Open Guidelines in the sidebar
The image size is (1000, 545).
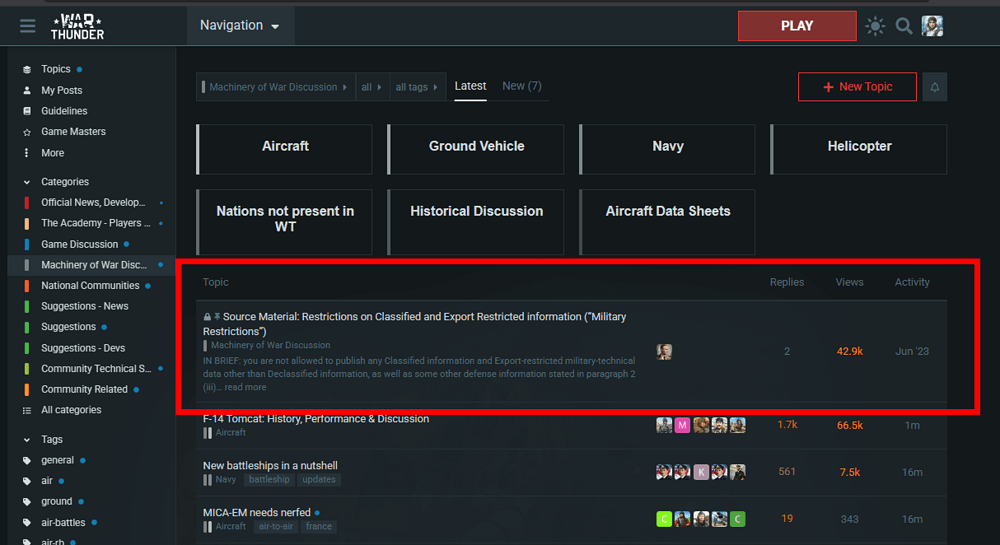64,111
